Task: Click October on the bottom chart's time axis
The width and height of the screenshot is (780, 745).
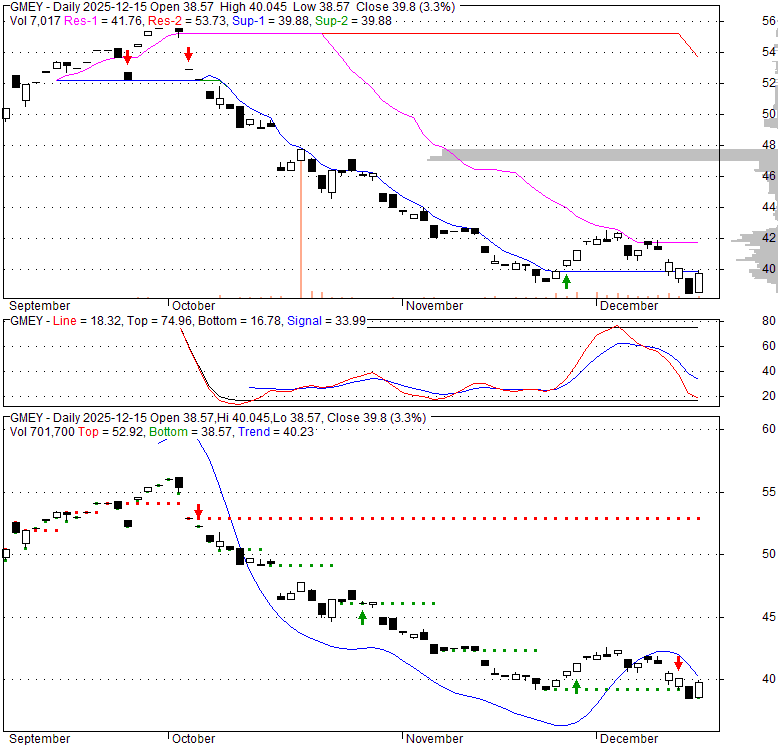Action: click(193, 738)
